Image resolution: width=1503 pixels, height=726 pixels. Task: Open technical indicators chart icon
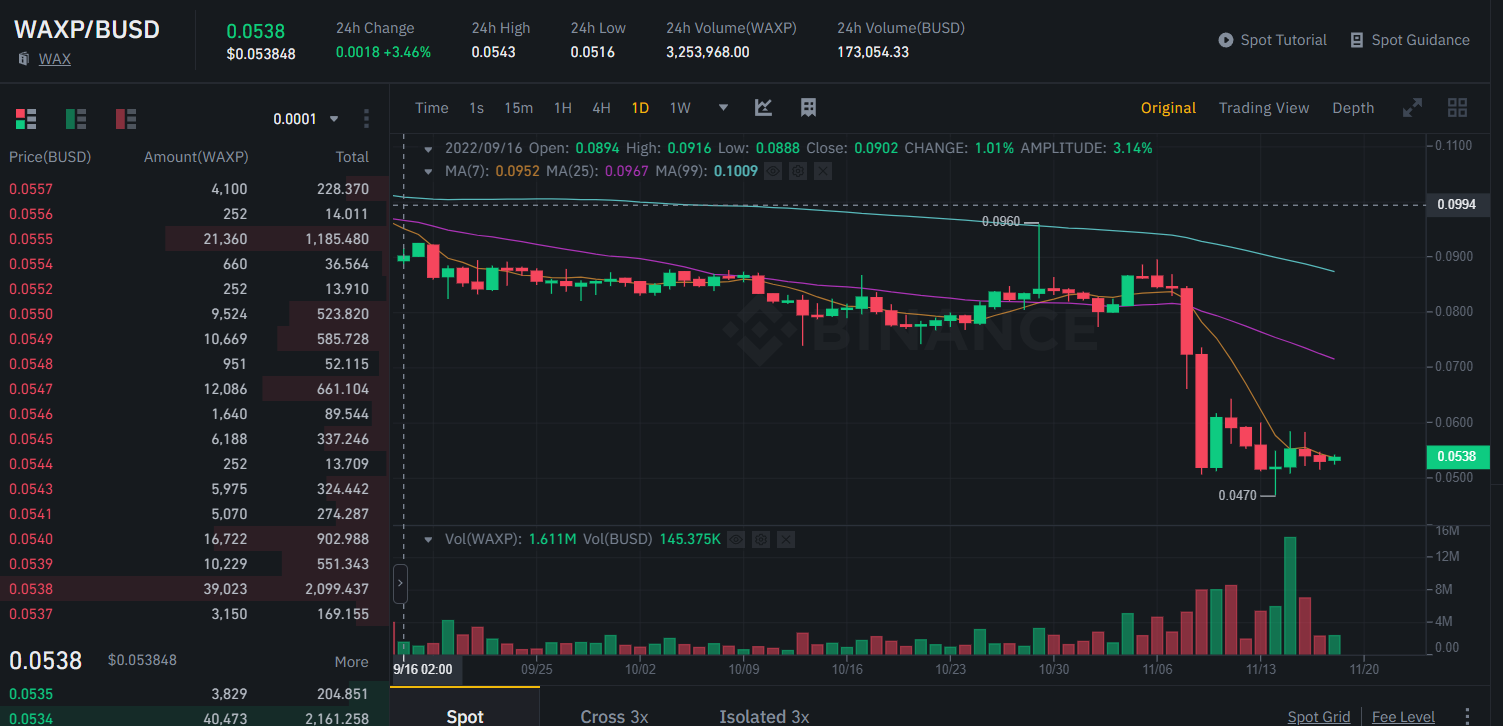763,108
